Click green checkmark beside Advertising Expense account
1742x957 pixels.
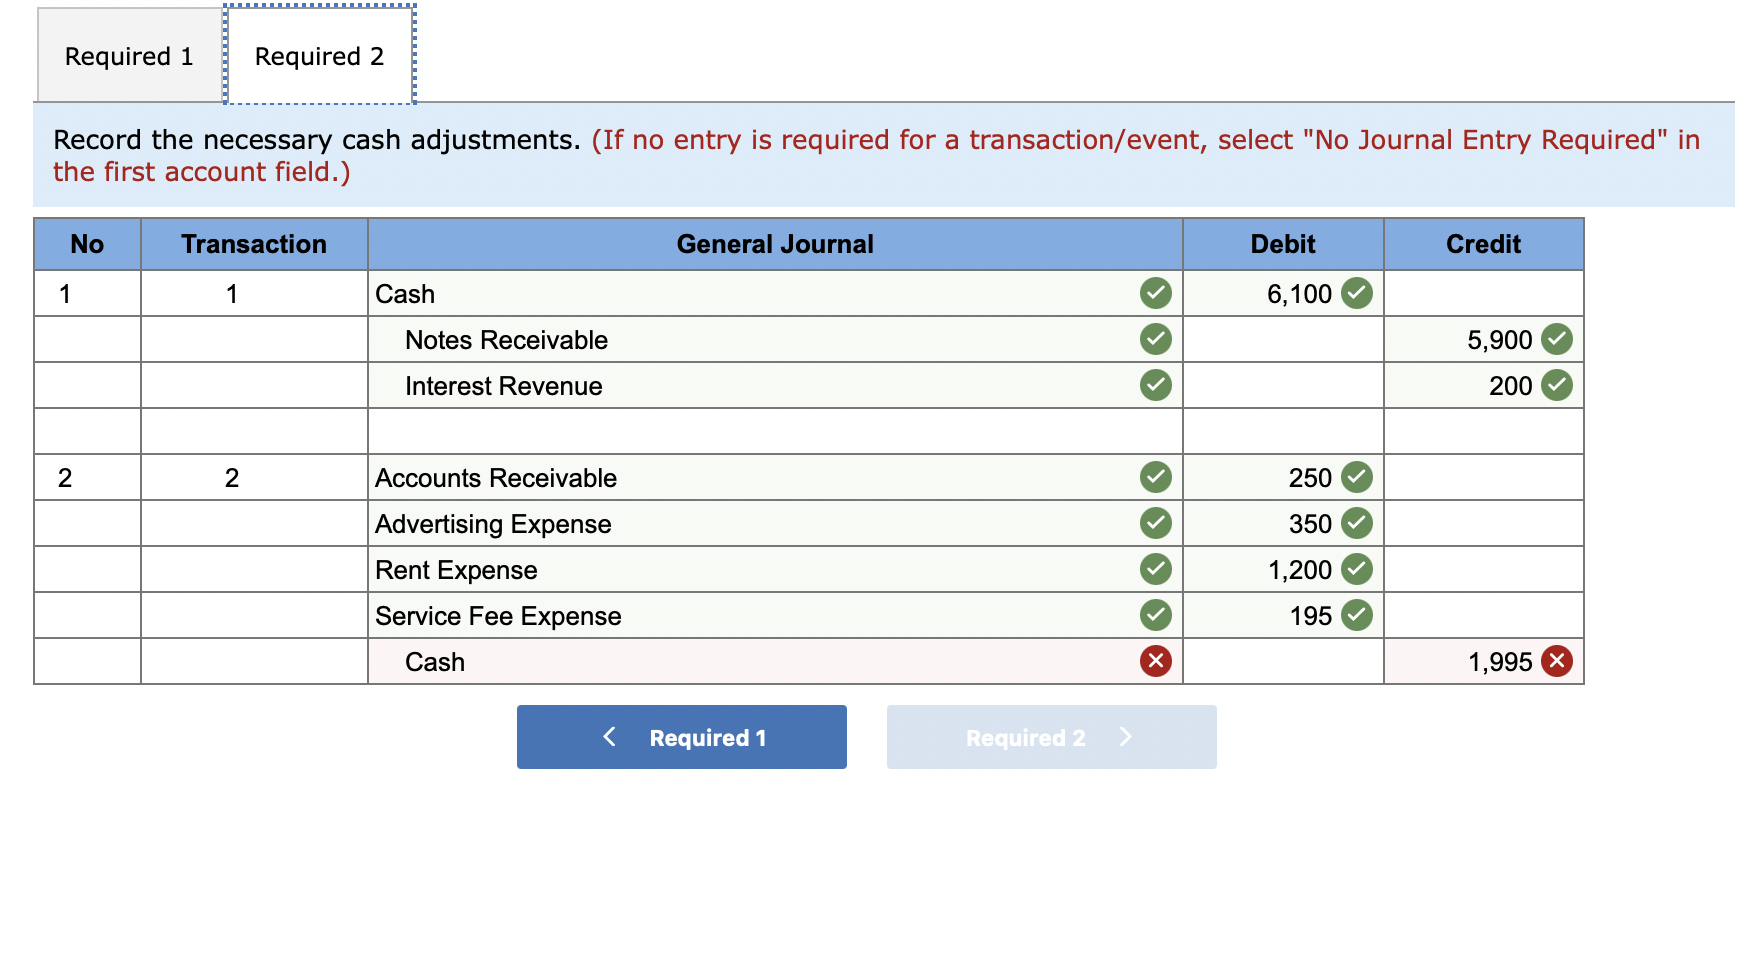[x=1155, y=523]
